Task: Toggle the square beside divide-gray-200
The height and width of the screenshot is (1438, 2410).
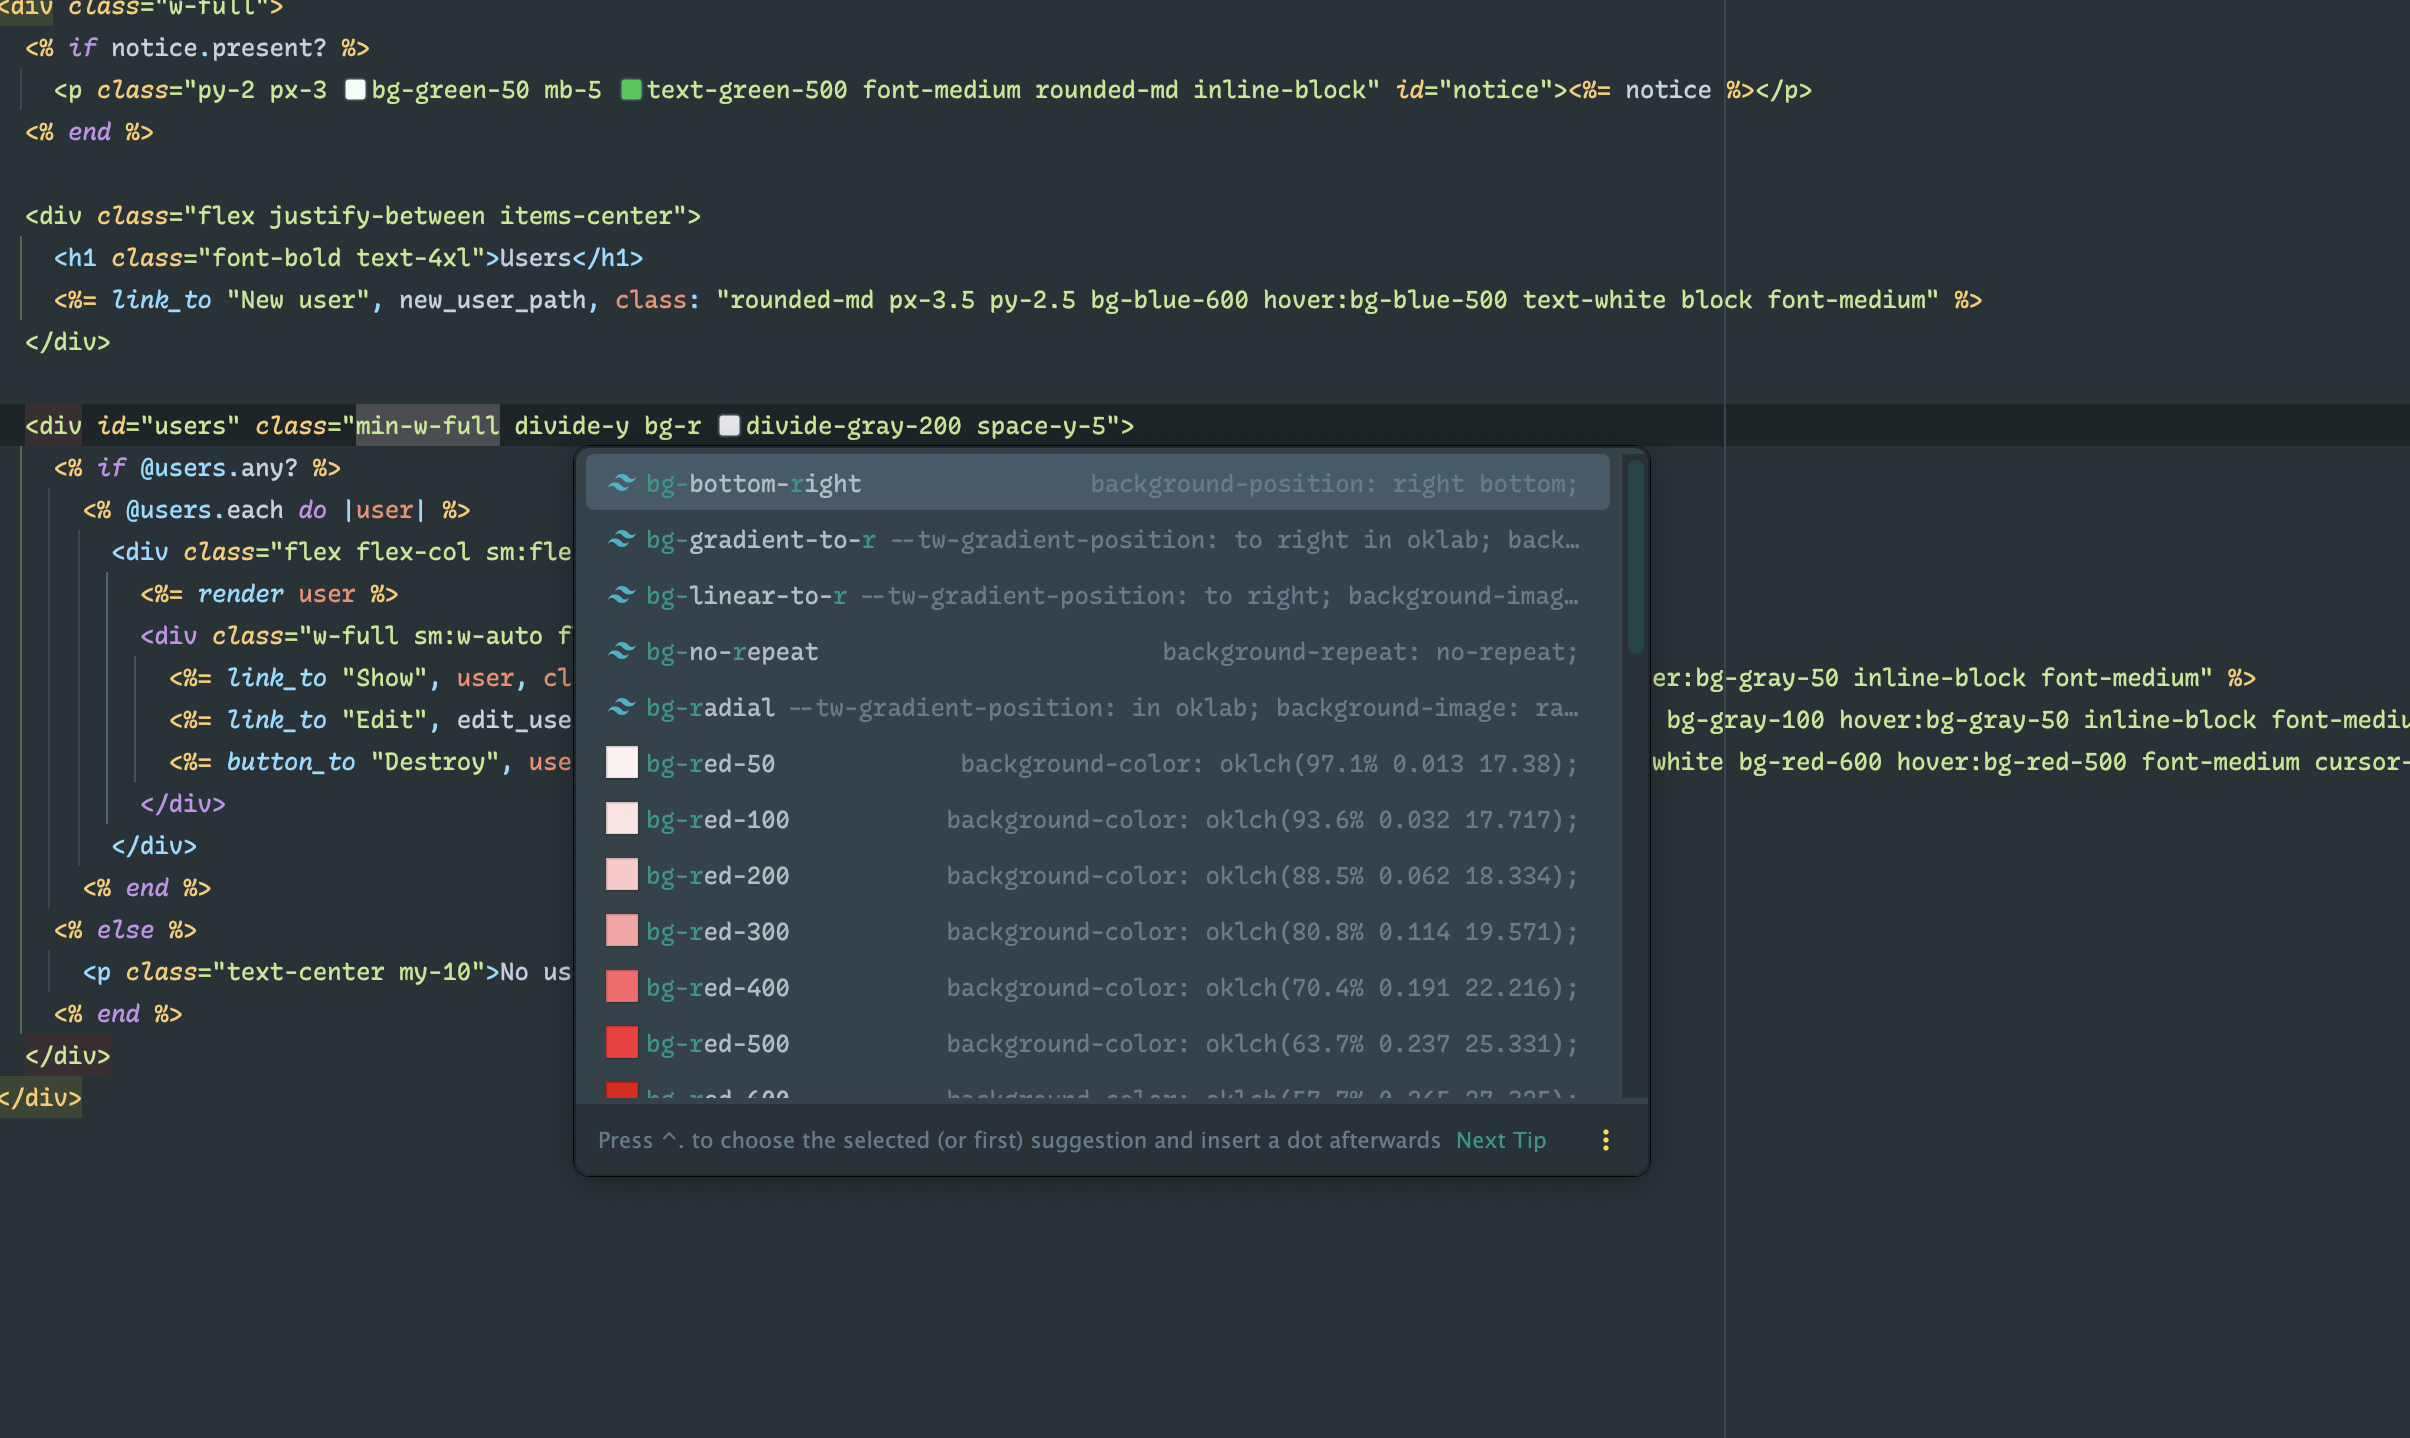Action: pos(729,425)
